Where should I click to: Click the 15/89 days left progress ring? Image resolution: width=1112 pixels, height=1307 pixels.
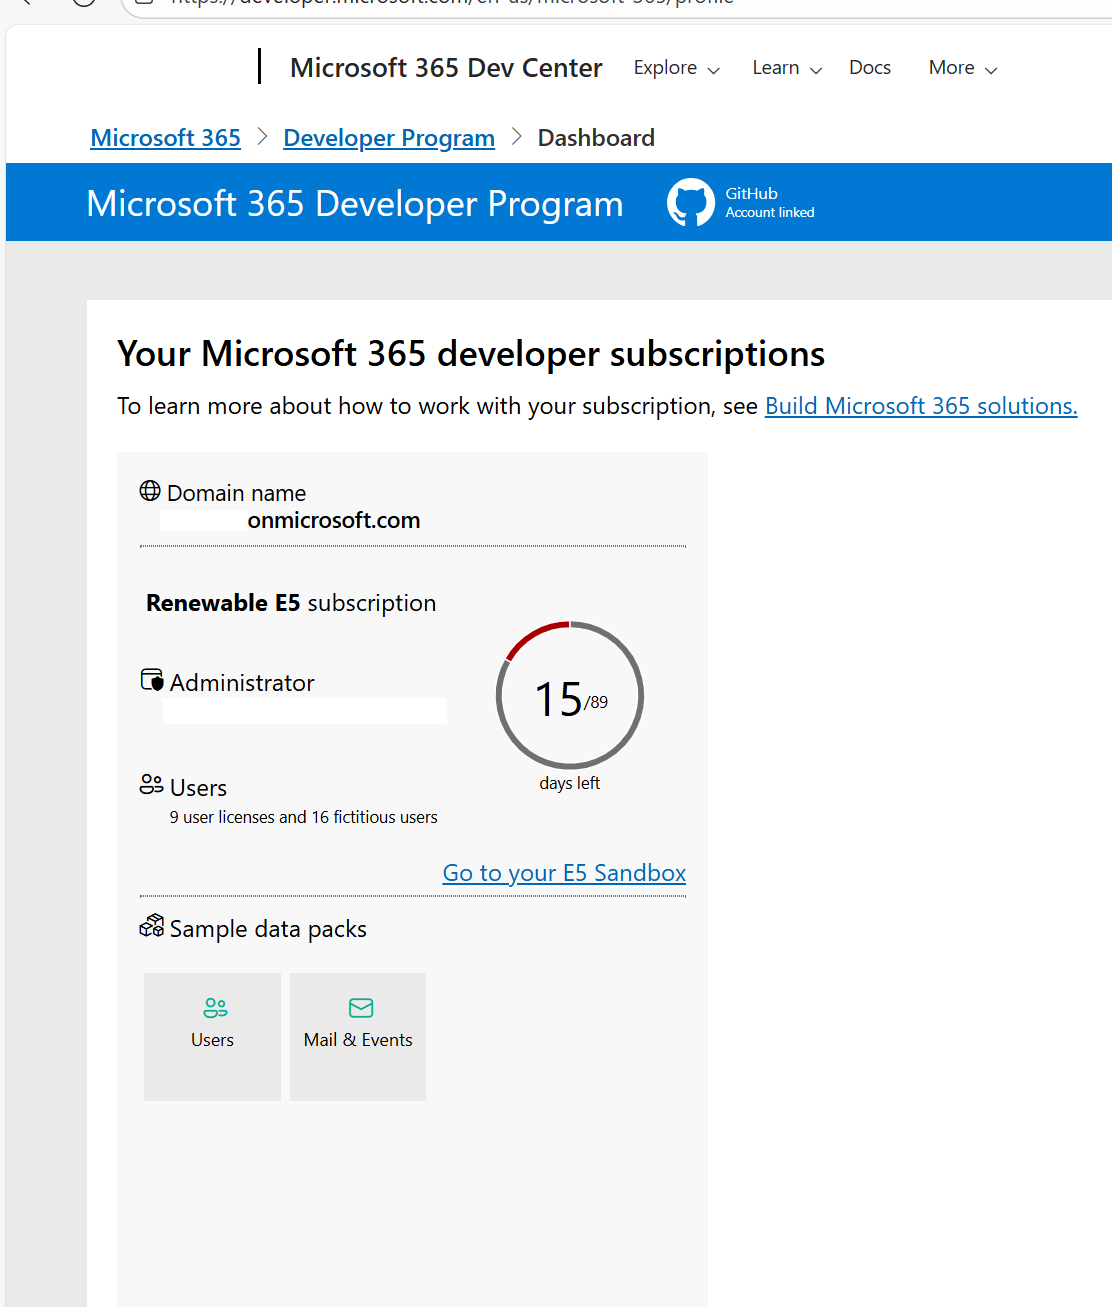(x=570, y=696)
